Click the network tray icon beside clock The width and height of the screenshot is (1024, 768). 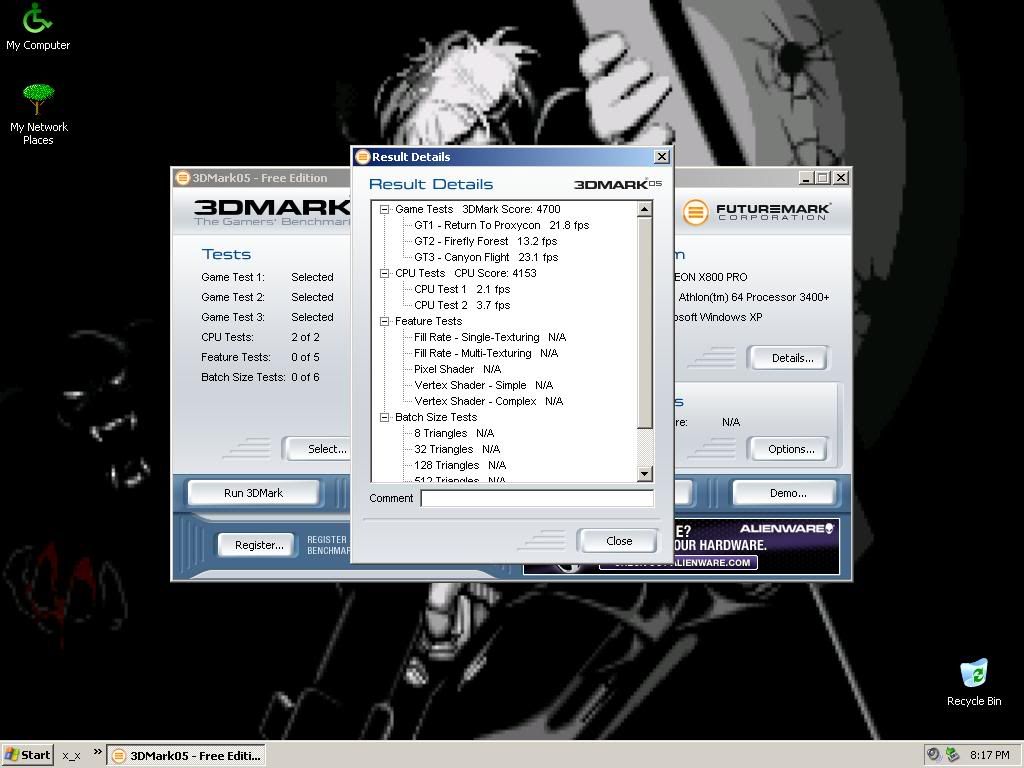coord(952,755)
